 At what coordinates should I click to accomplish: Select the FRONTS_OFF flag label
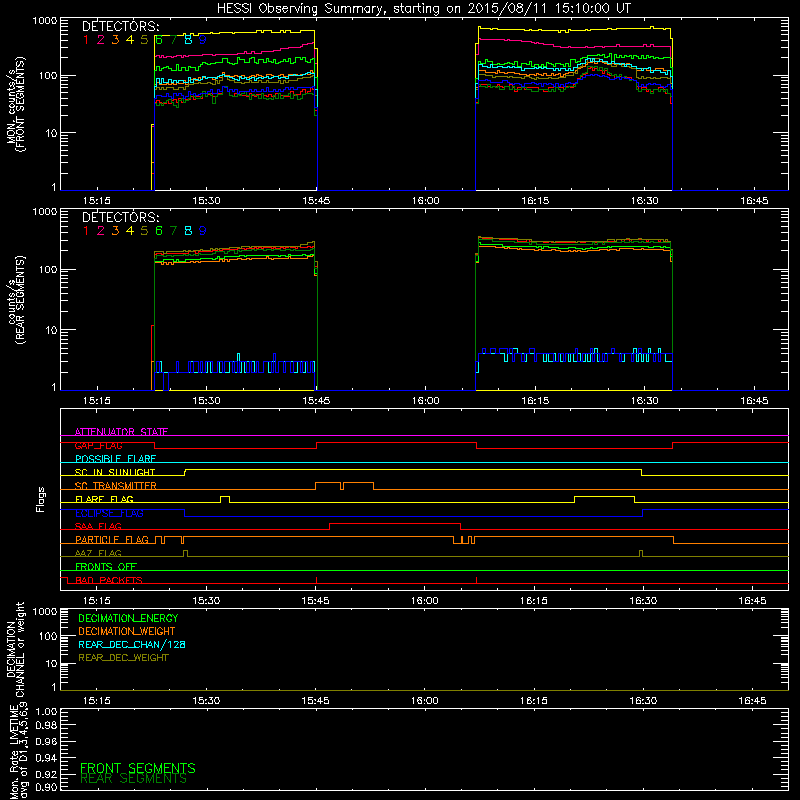tap(106, 567)
